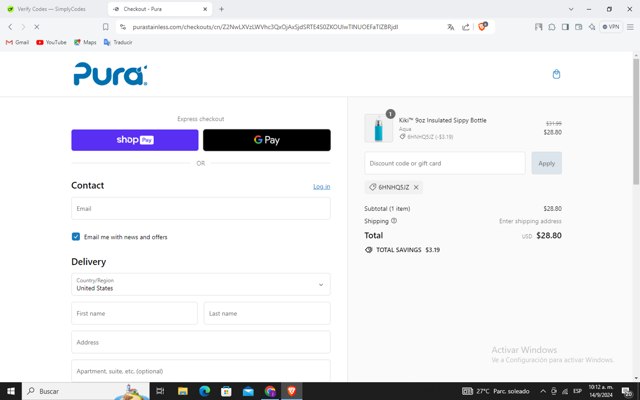
Task: Click the Pura logo
Action: [x=110, y=74]
